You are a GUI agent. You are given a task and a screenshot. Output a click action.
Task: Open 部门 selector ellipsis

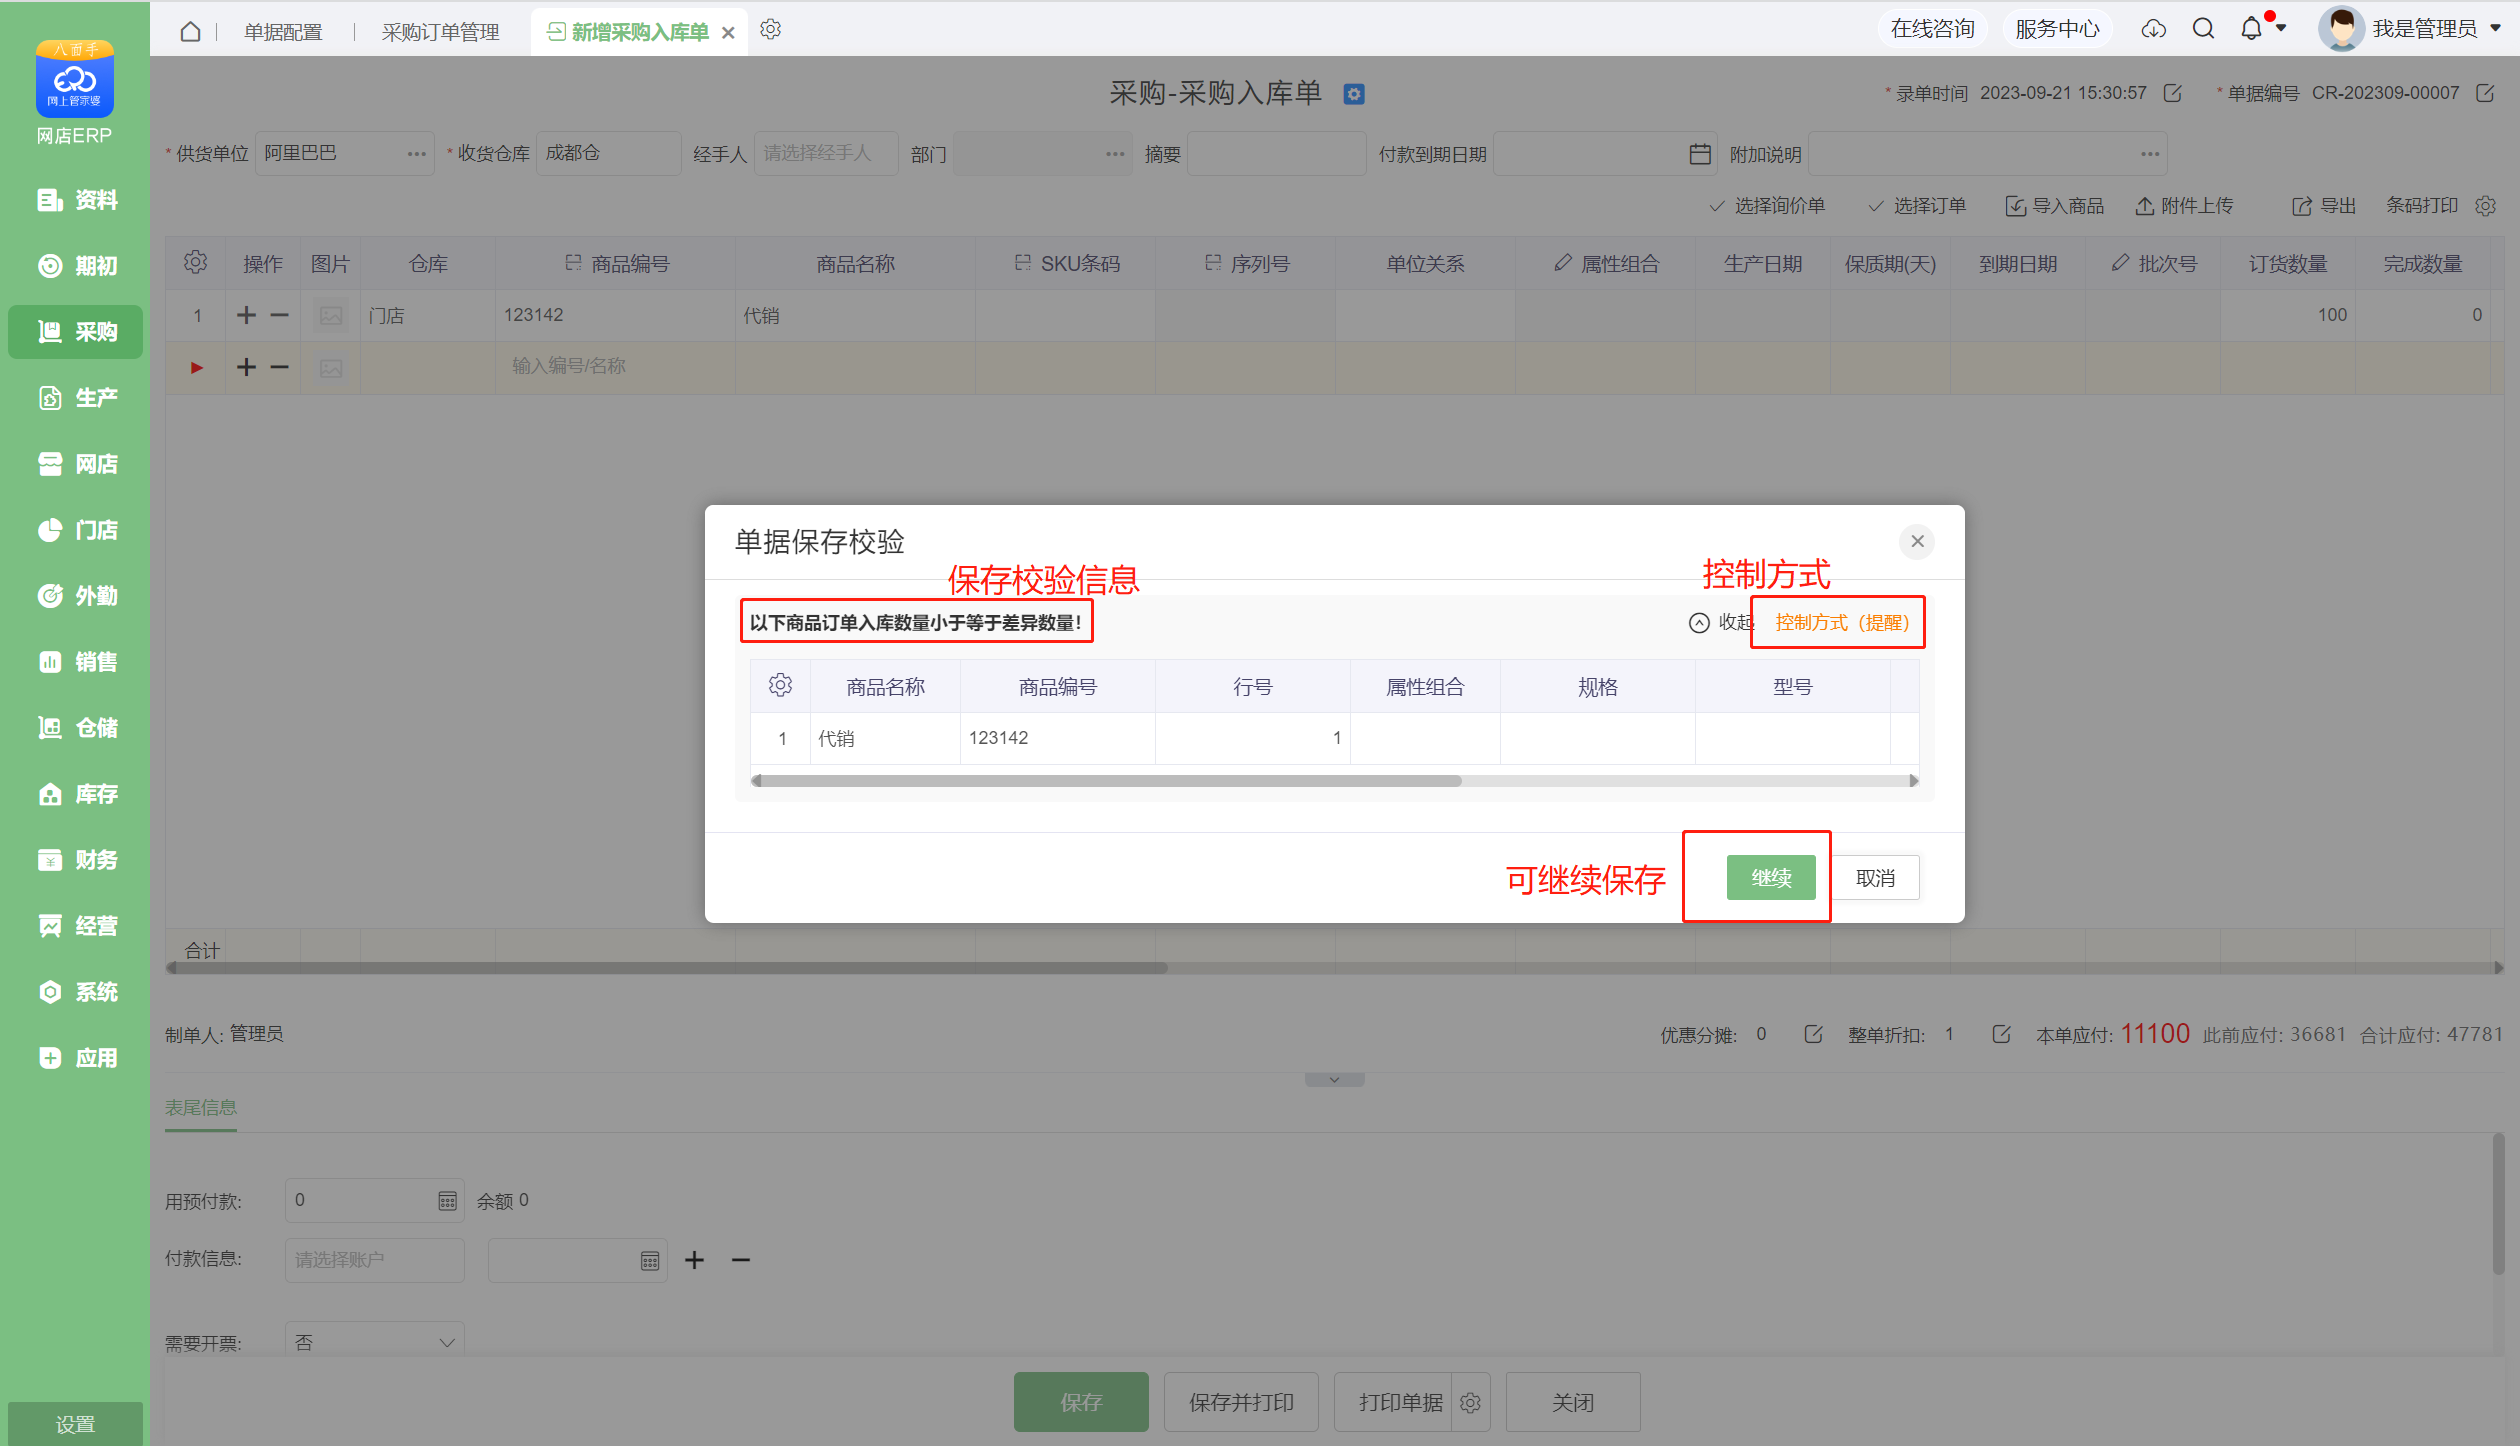click(x=1115, y=154)
